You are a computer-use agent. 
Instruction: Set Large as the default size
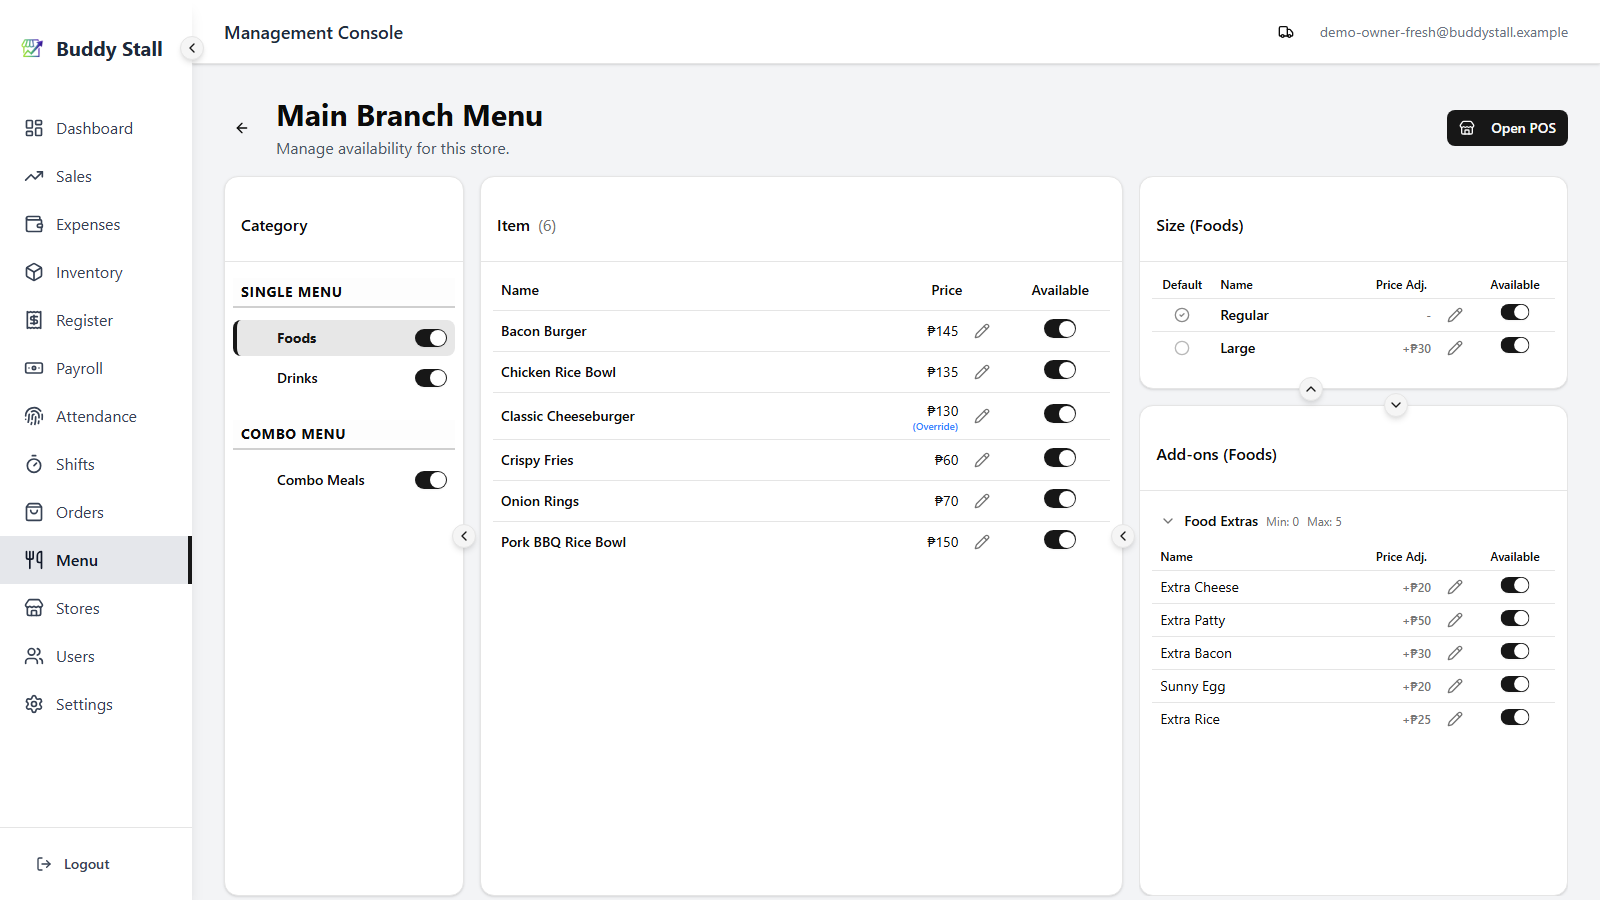point(1182,348)
